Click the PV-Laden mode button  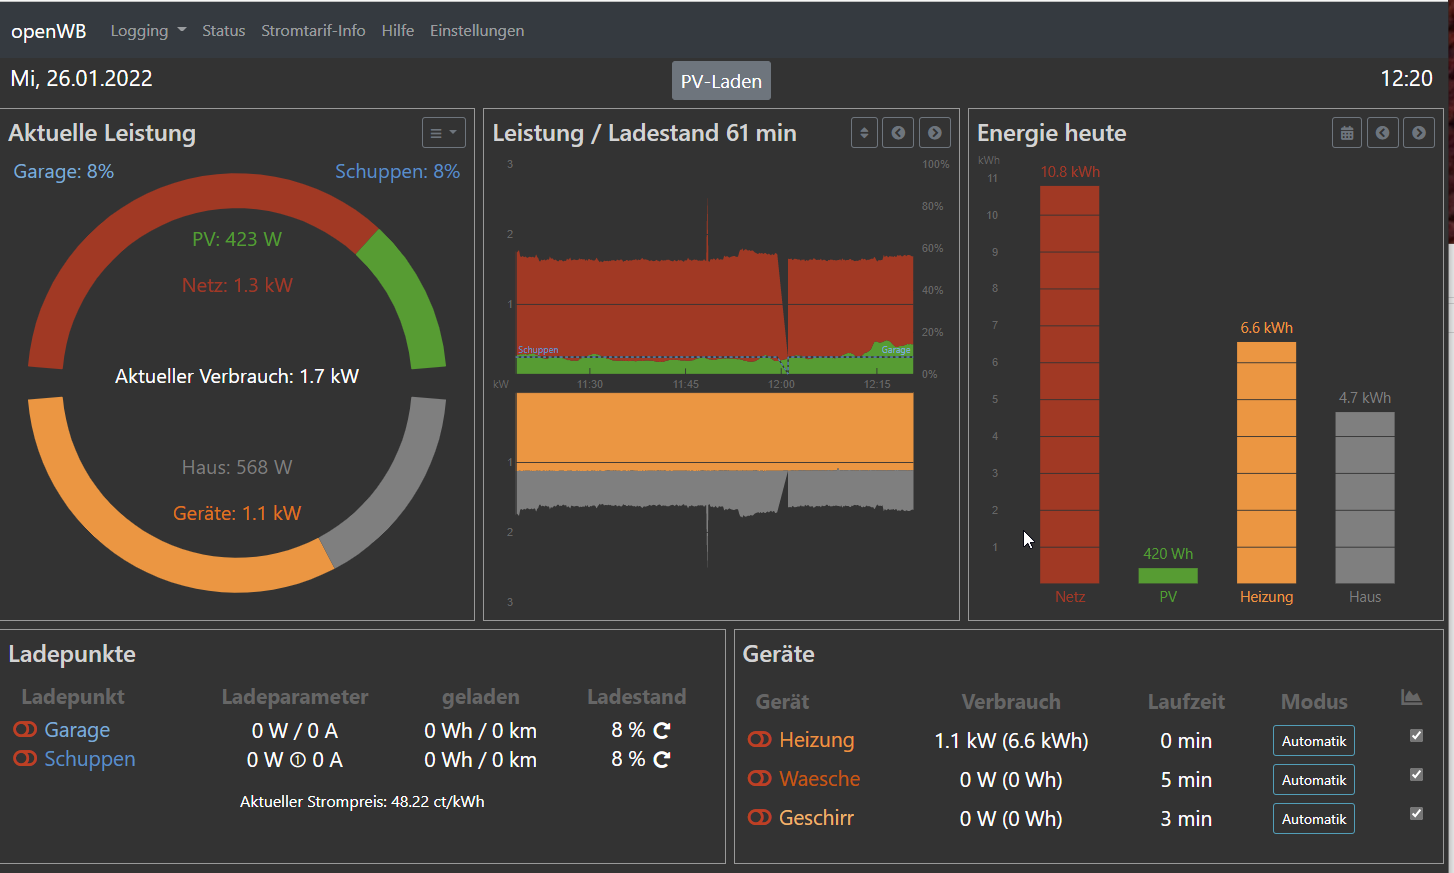(x=721, y=82)
